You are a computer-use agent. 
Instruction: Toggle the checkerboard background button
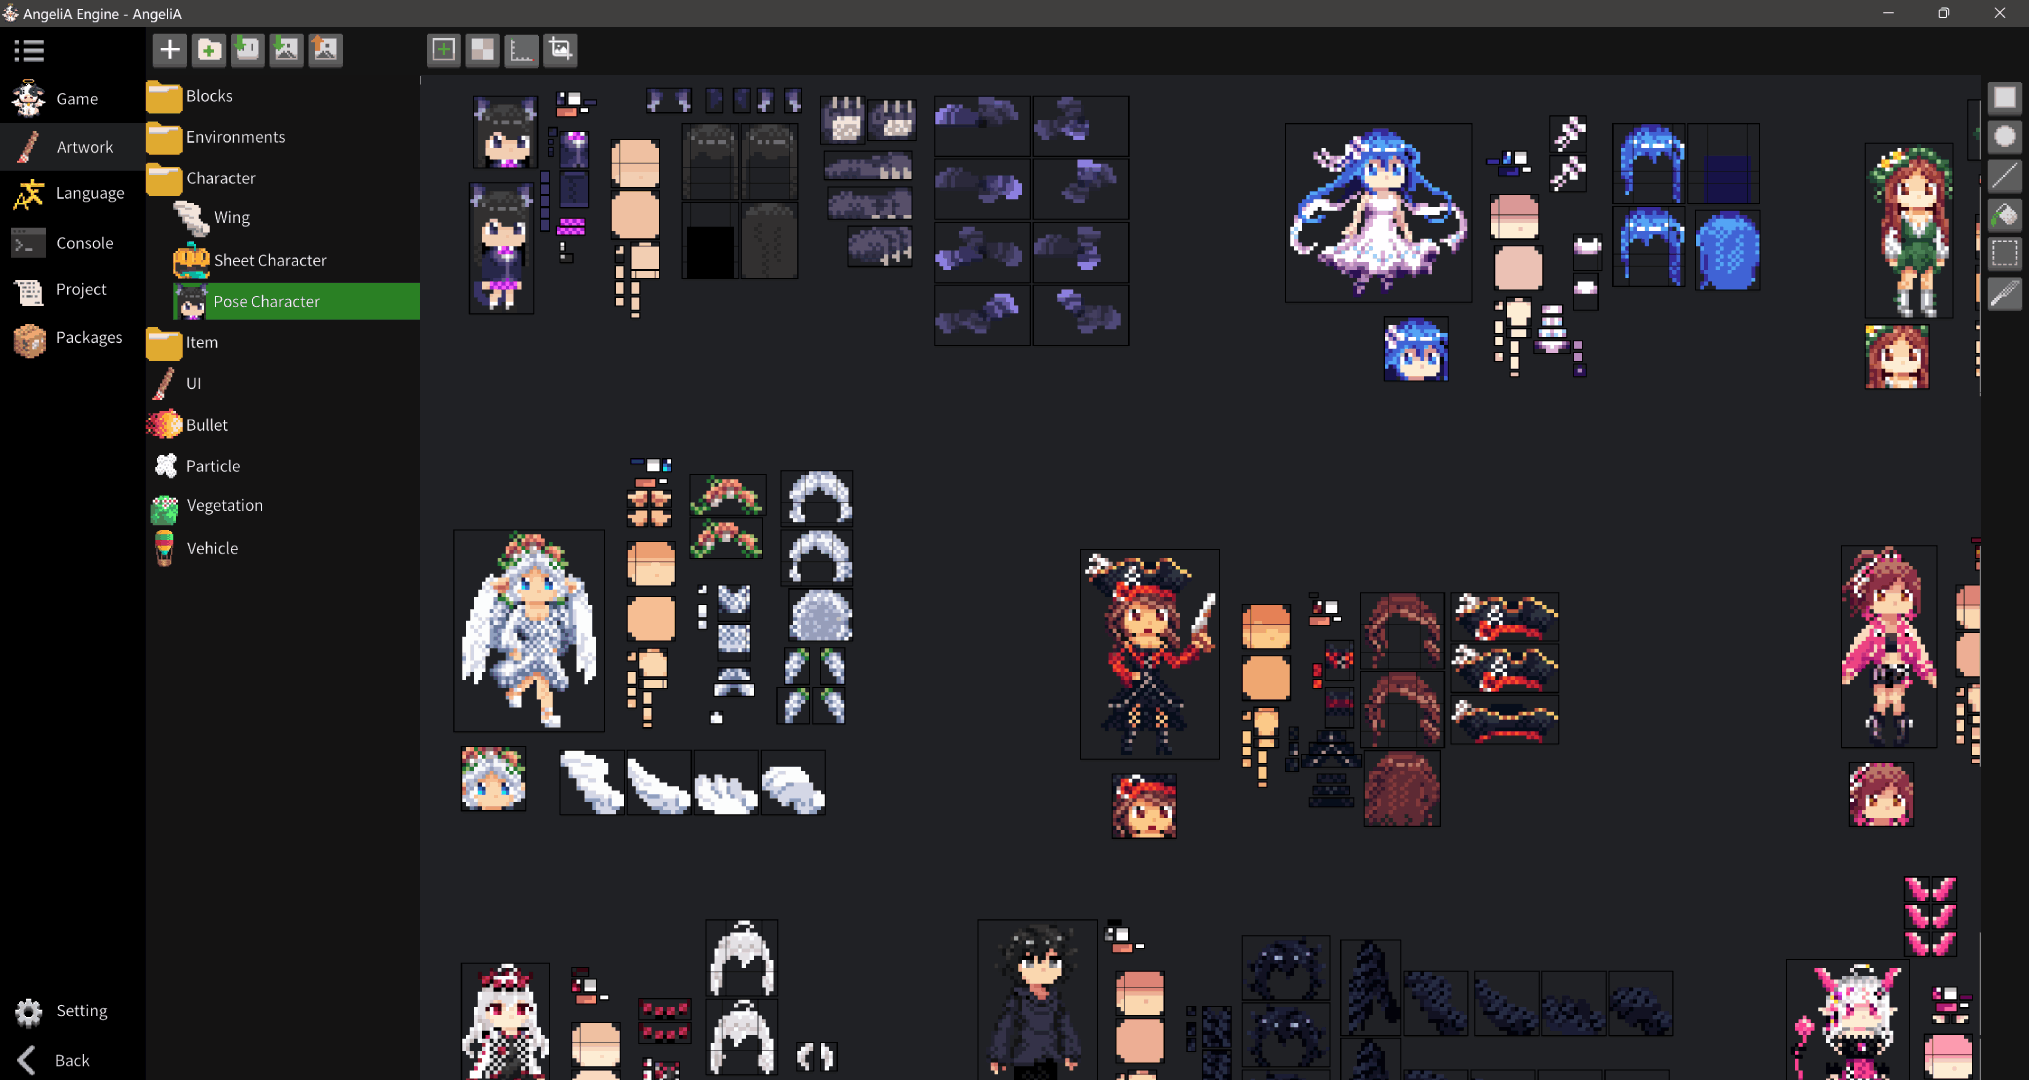tap(483, 50)
